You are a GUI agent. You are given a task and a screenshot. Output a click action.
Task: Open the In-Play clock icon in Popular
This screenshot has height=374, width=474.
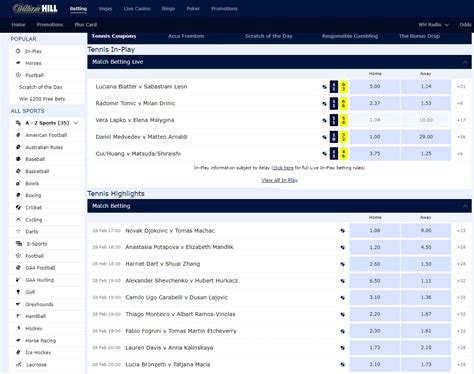[18, 51]
